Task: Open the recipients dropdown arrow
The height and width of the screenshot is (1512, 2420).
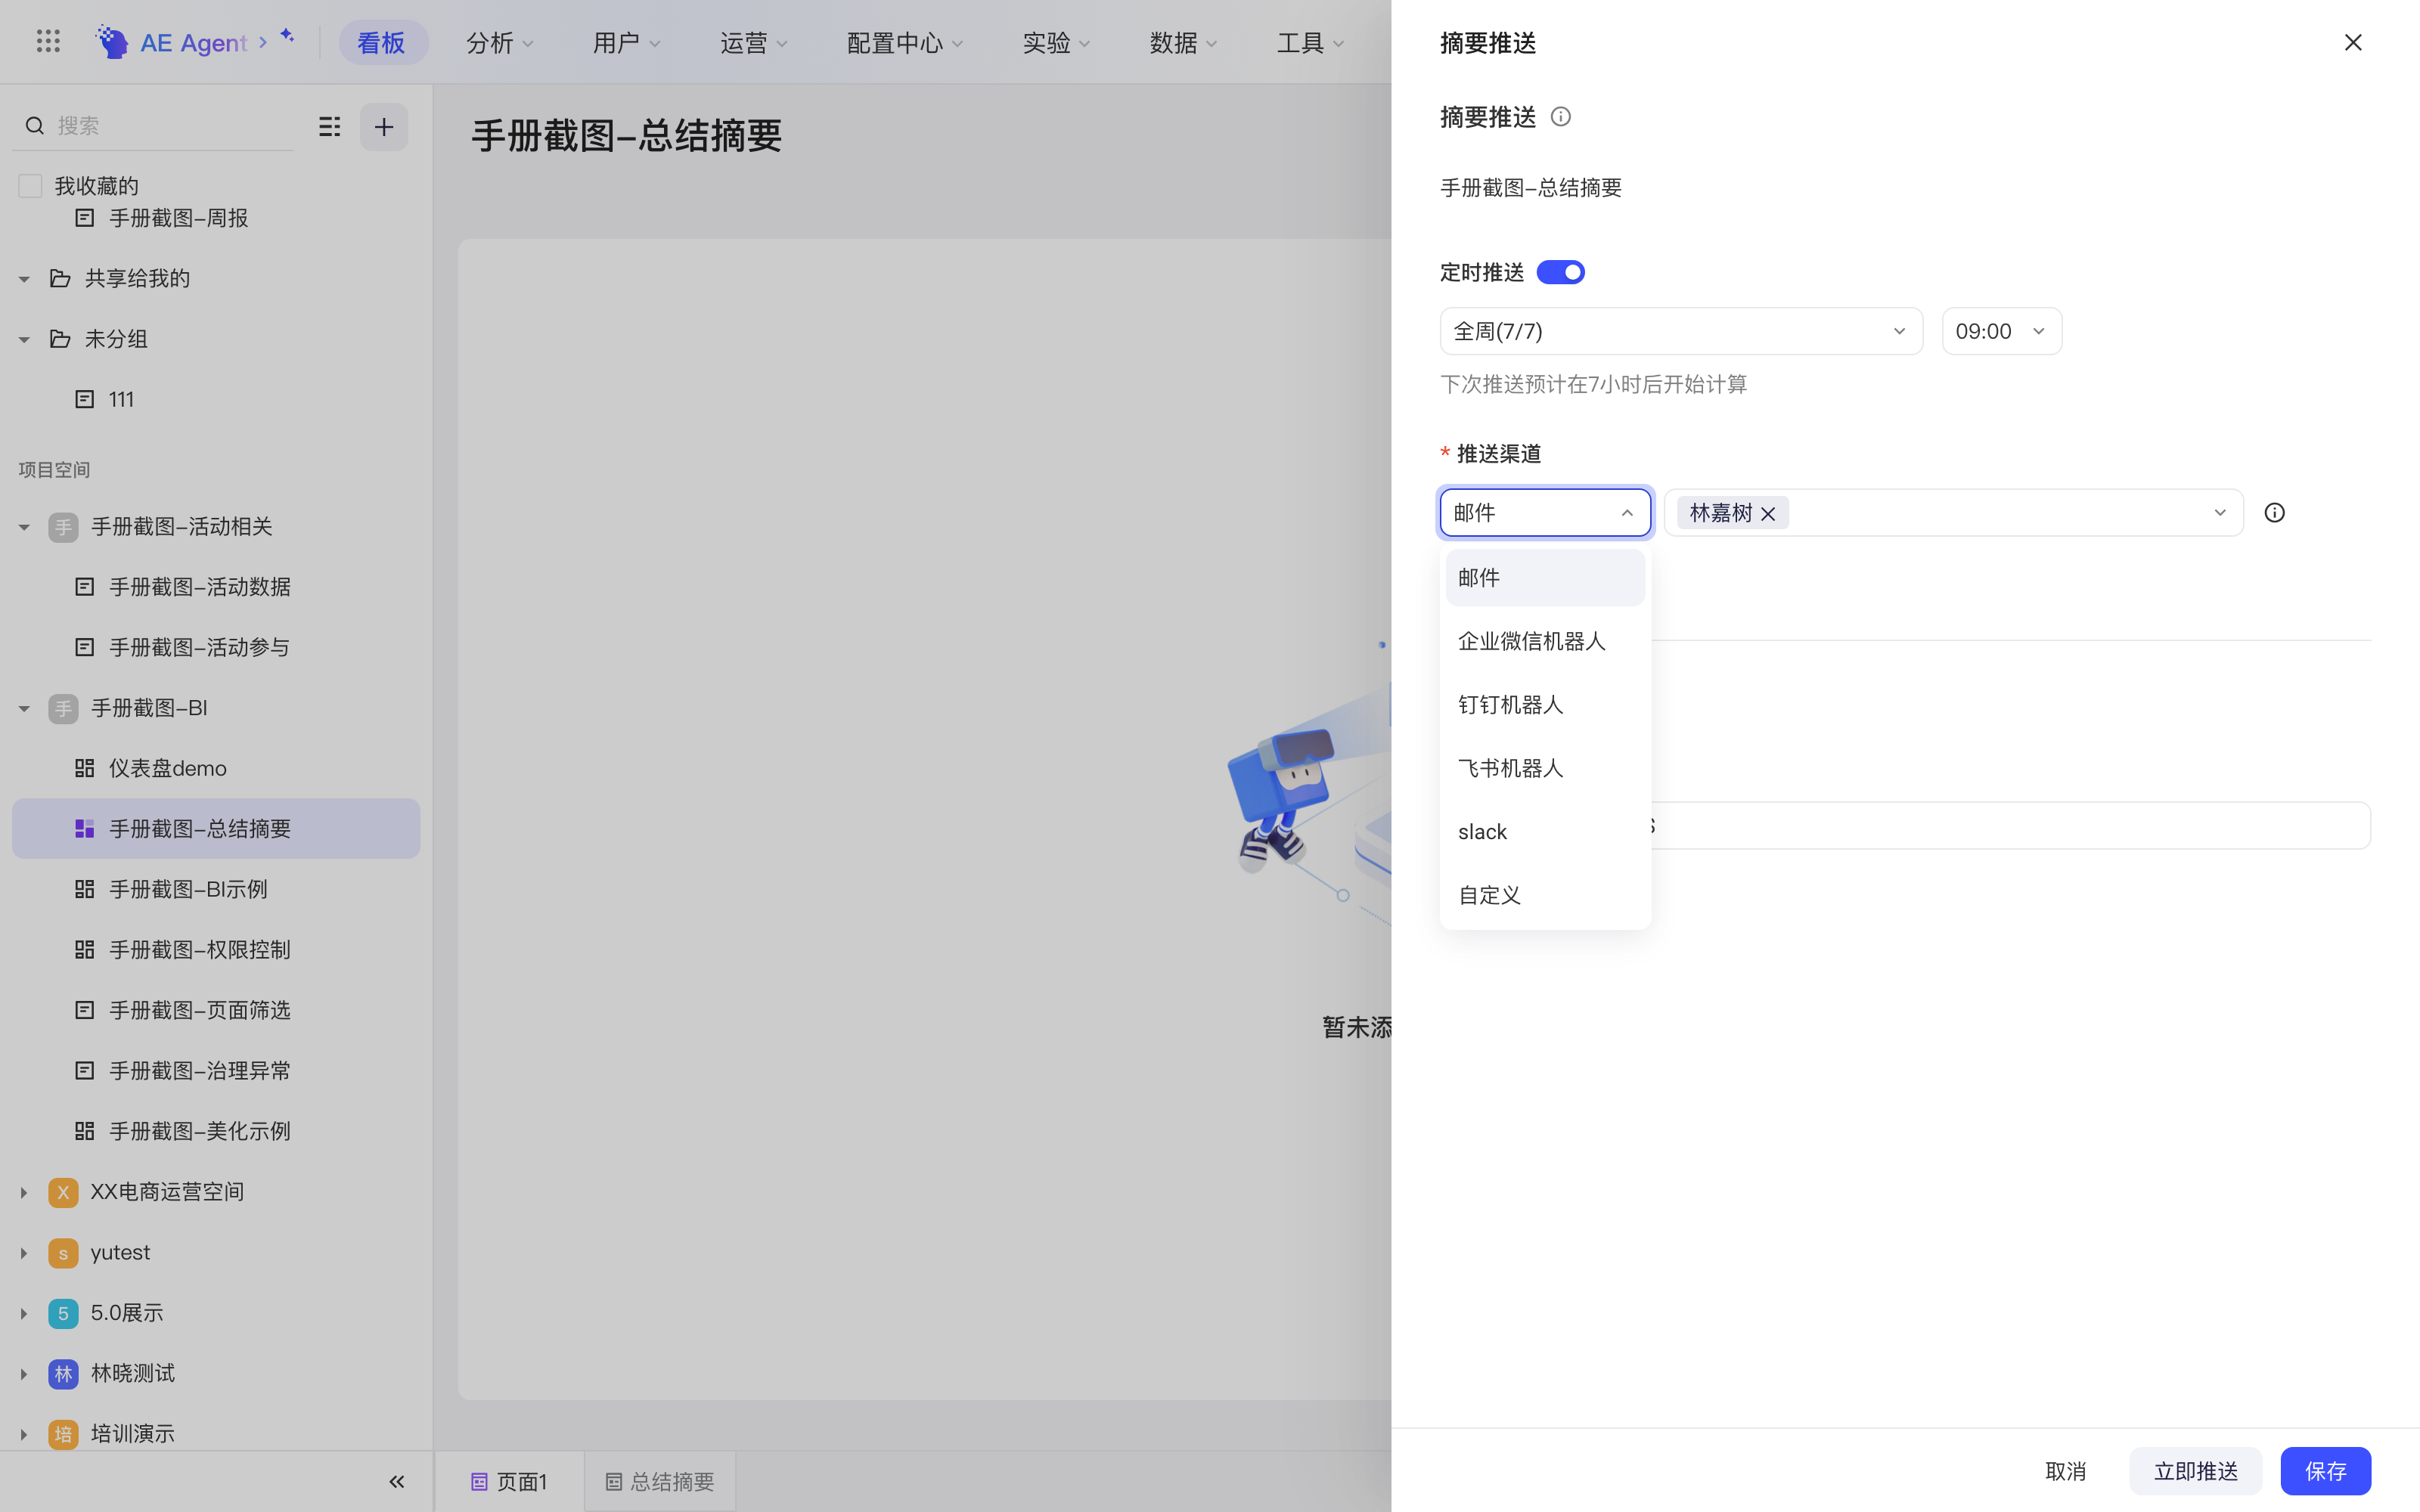Action: click(x=2219, y=513)
